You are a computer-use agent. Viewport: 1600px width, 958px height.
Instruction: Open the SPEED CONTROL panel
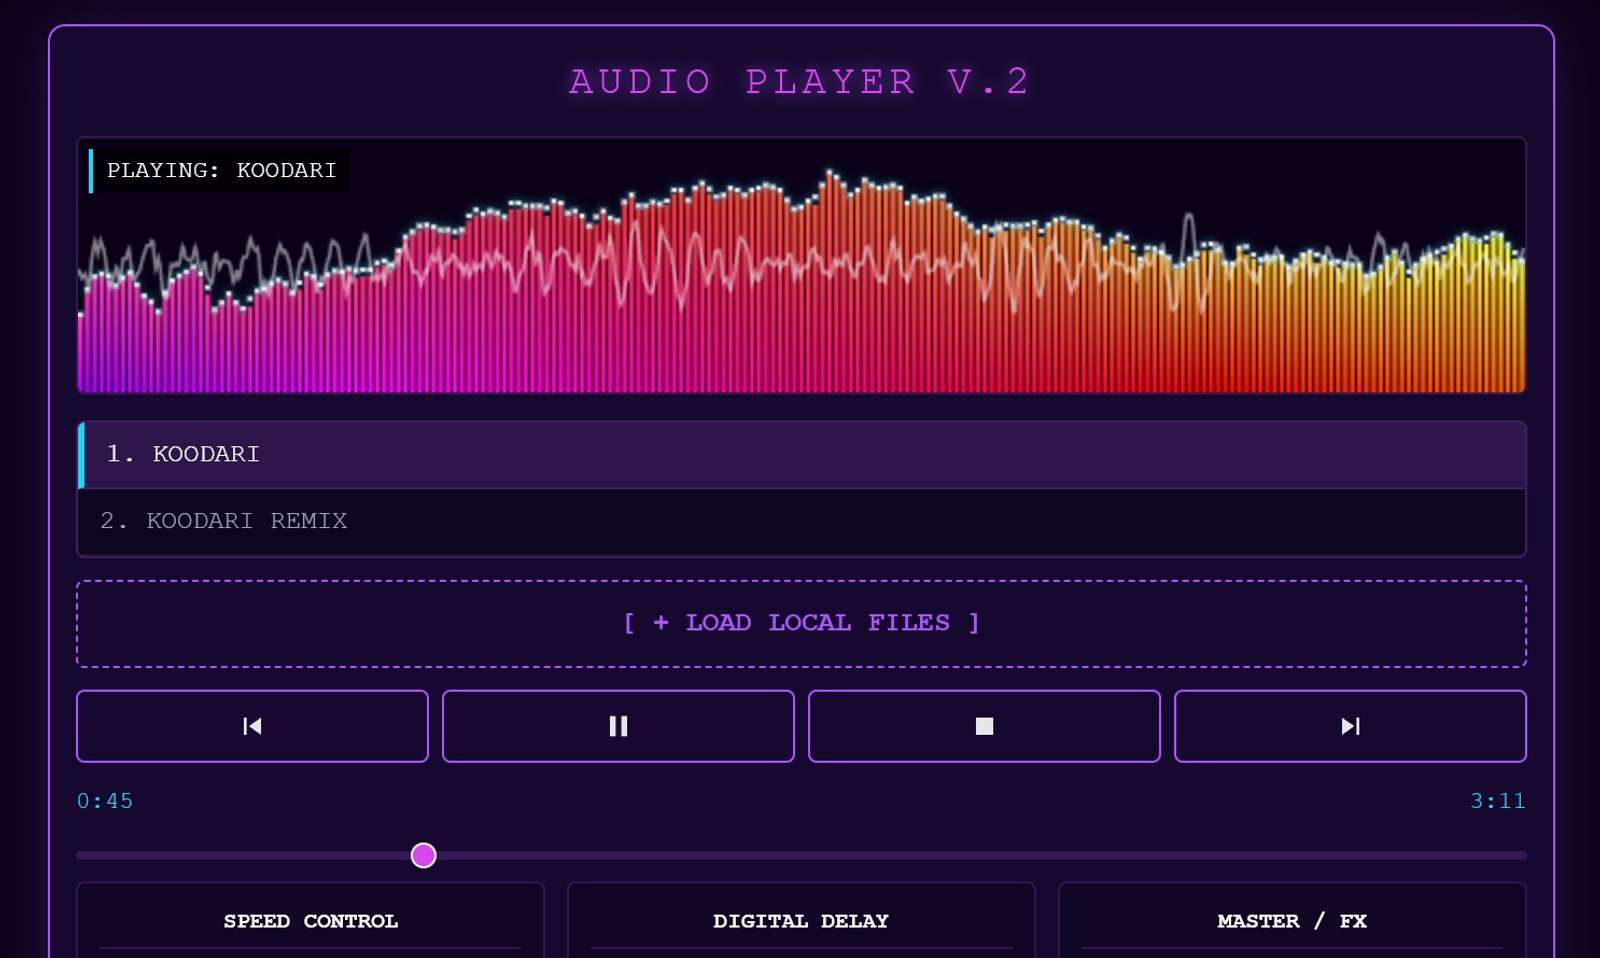click(310, 921)
